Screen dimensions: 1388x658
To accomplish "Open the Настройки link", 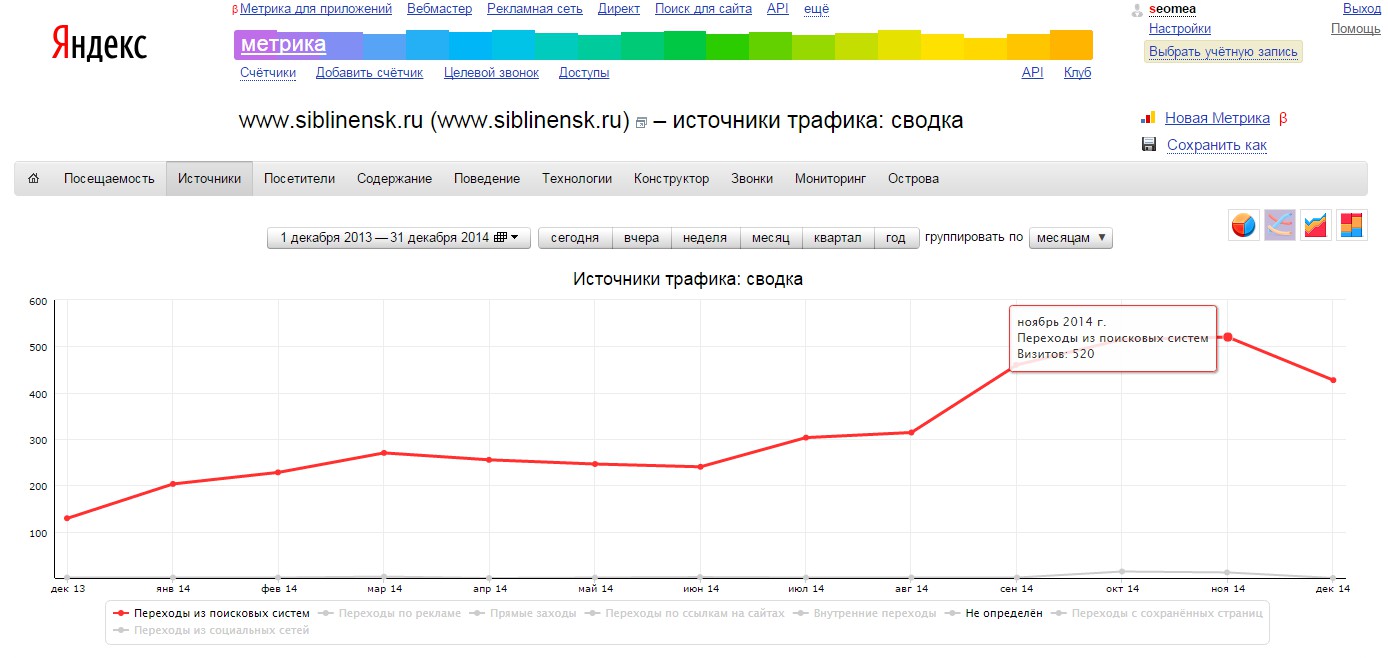I will click(1180, 29).
